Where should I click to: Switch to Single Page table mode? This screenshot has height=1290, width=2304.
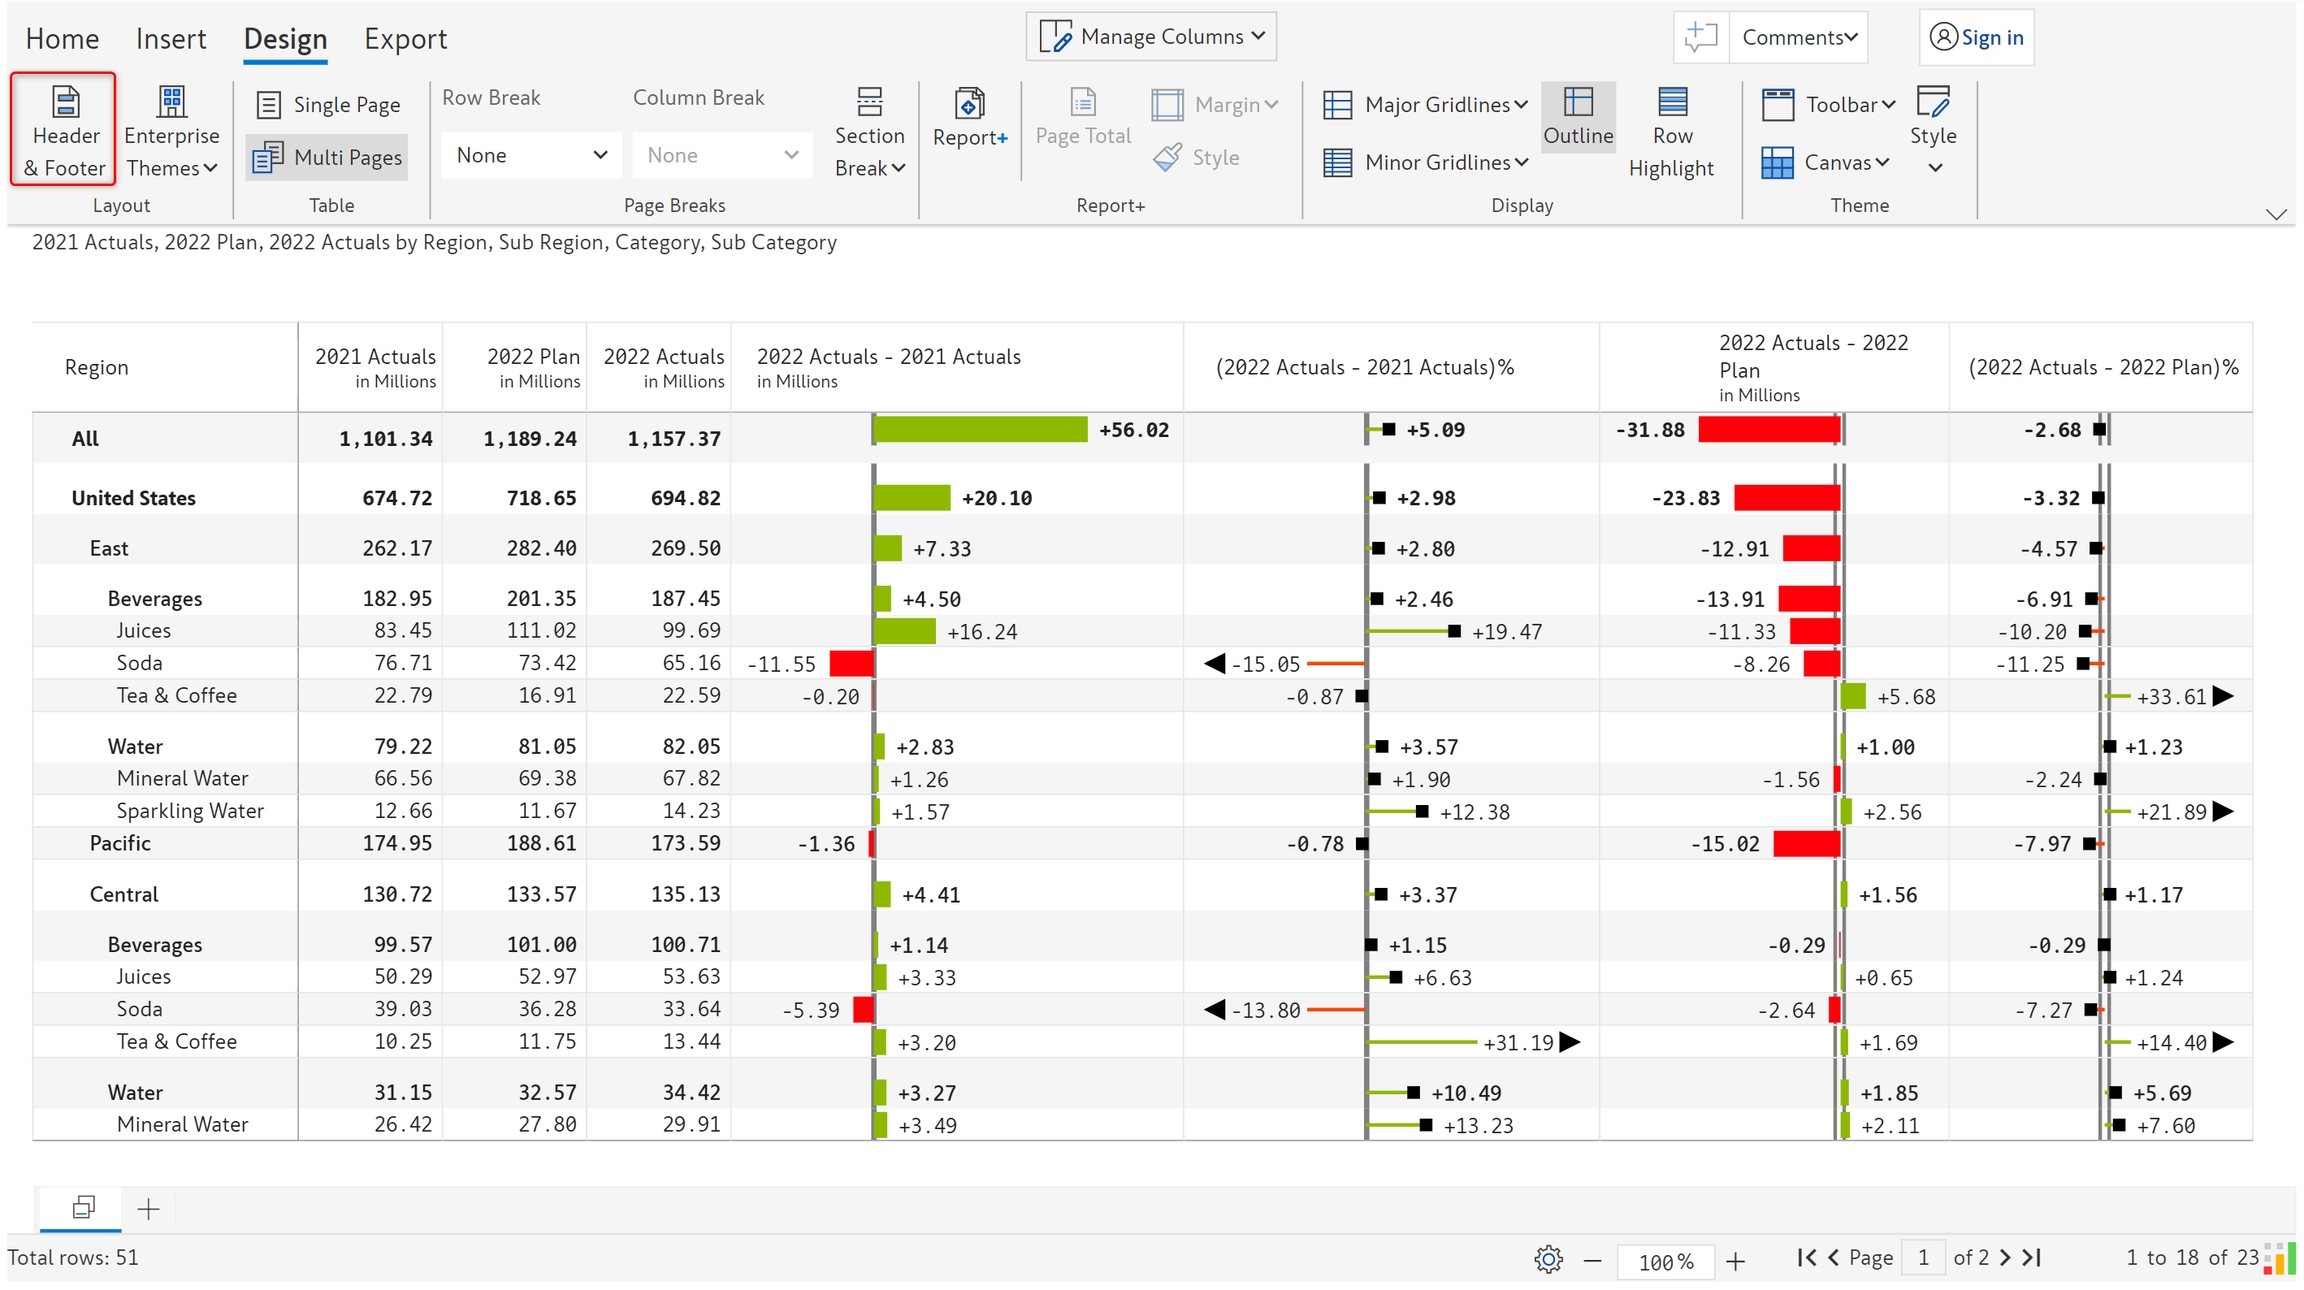[328, 105]
